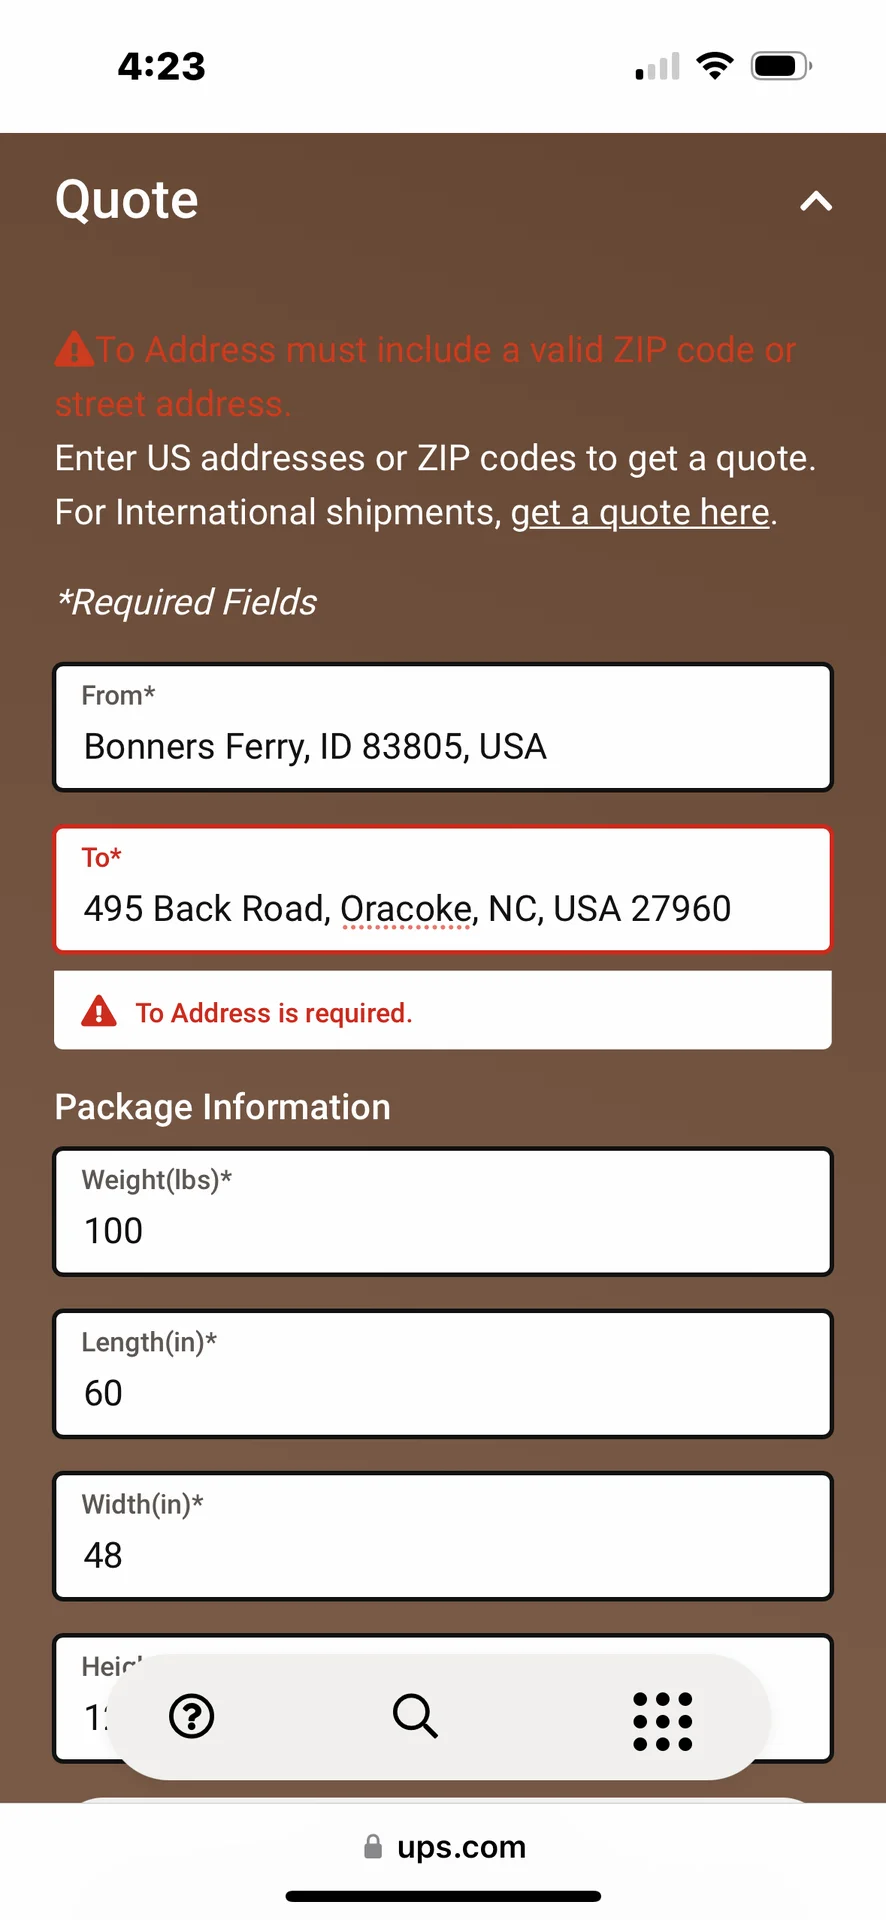886x1920 pixels.
Task: Click the warning icon beside 'To Address is required'
Action: click(98, 1011)
